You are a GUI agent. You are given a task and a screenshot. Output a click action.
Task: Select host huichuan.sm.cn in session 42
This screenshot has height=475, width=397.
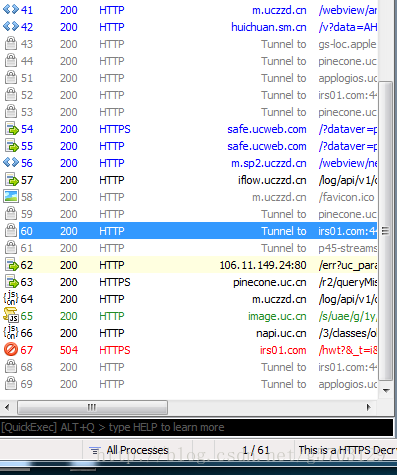(269, 27)
